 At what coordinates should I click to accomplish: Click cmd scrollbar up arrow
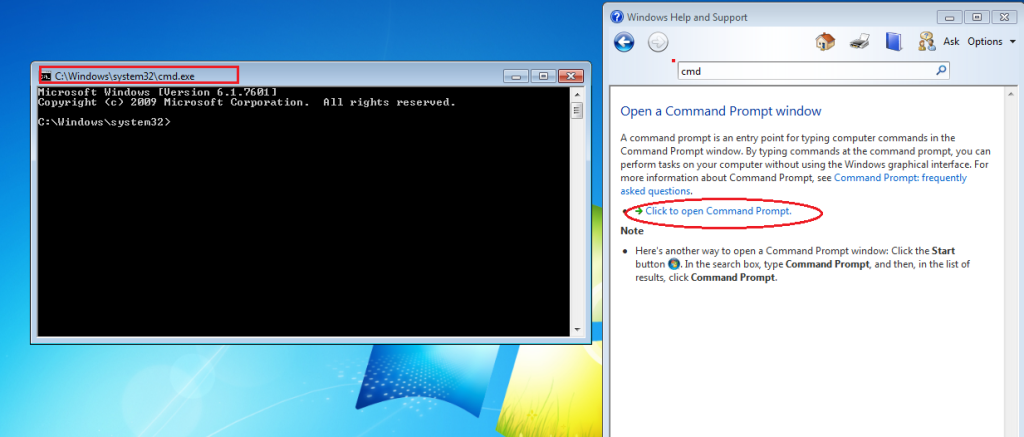(x=577, y=93)
